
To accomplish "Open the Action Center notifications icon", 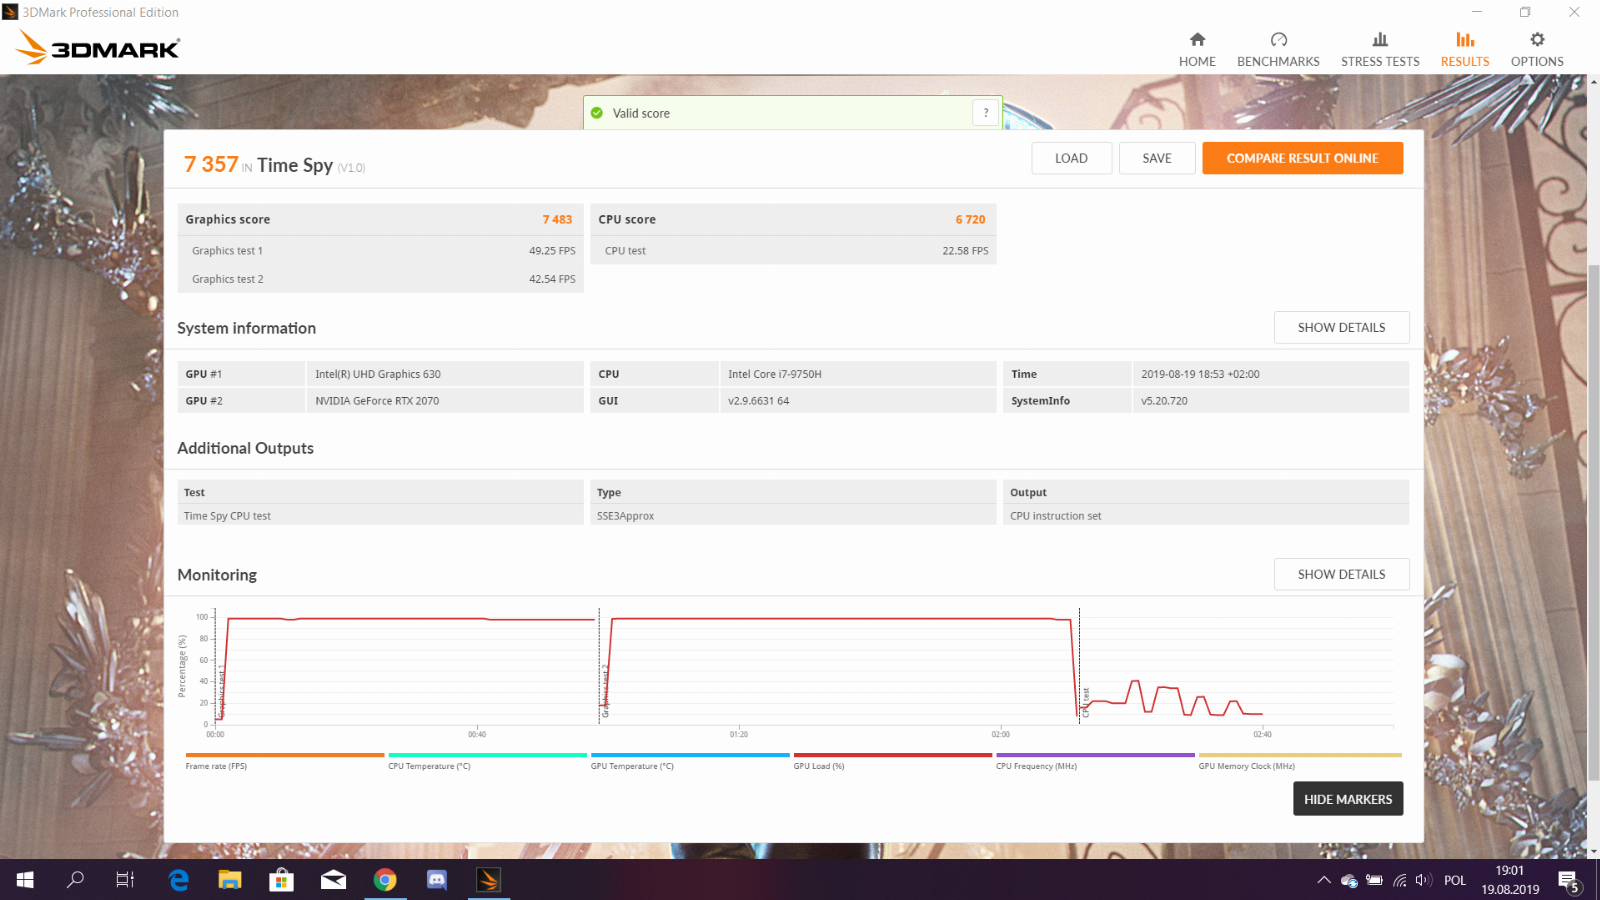I will click(x=1569, y=881).
